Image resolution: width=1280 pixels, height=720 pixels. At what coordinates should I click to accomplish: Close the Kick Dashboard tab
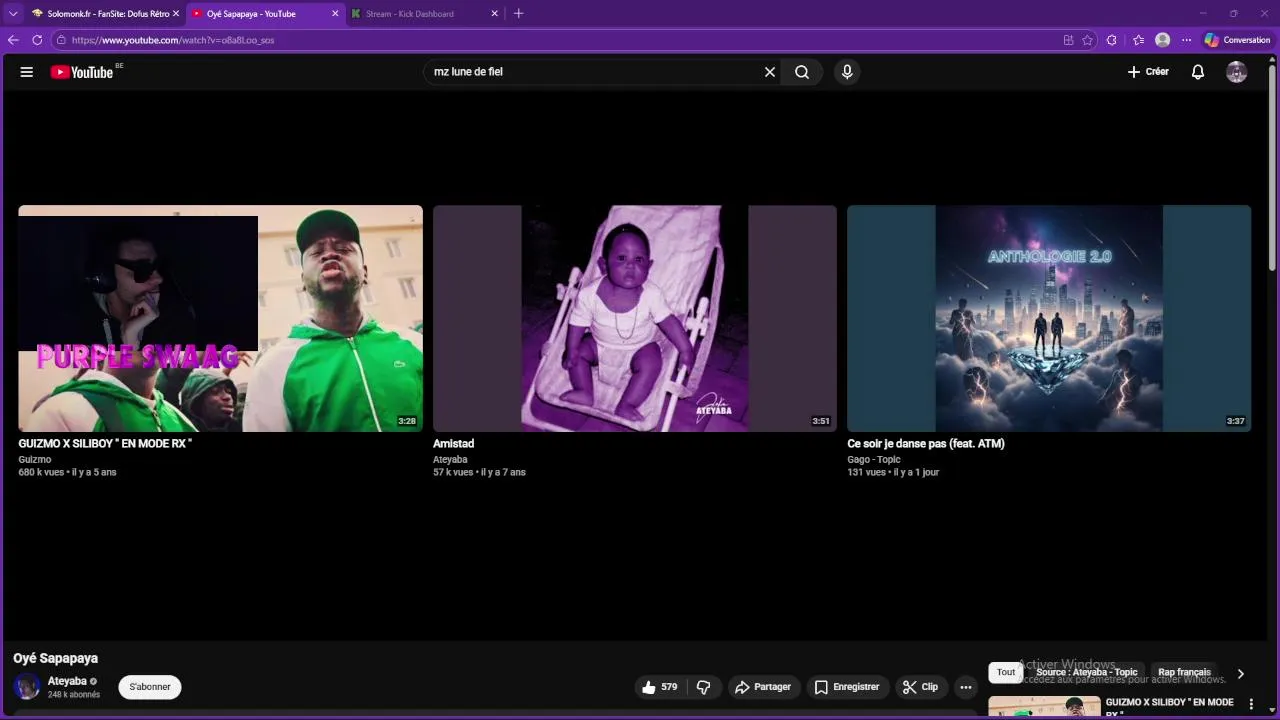pyautogui.click(x=494, y=14)
